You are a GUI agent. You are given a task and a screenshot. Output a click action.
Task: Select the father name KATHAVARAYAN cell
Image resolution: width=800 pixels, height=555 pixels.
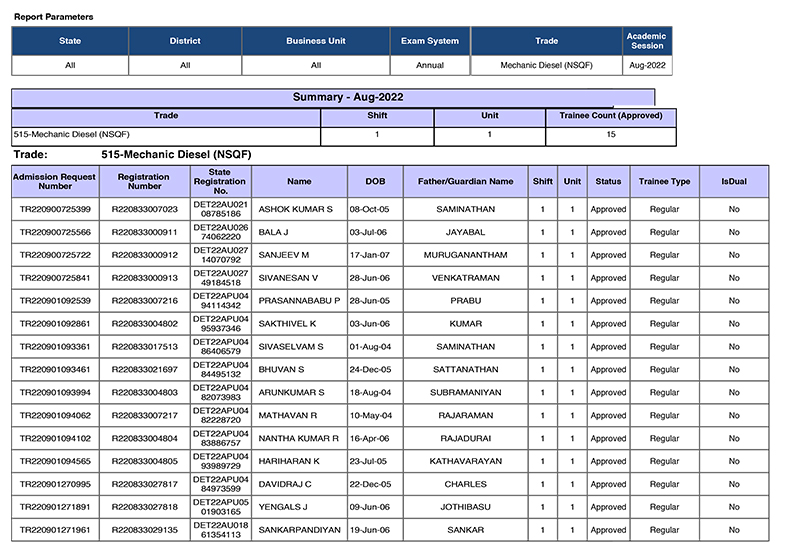pyautogui.click(x=465, y=461)
